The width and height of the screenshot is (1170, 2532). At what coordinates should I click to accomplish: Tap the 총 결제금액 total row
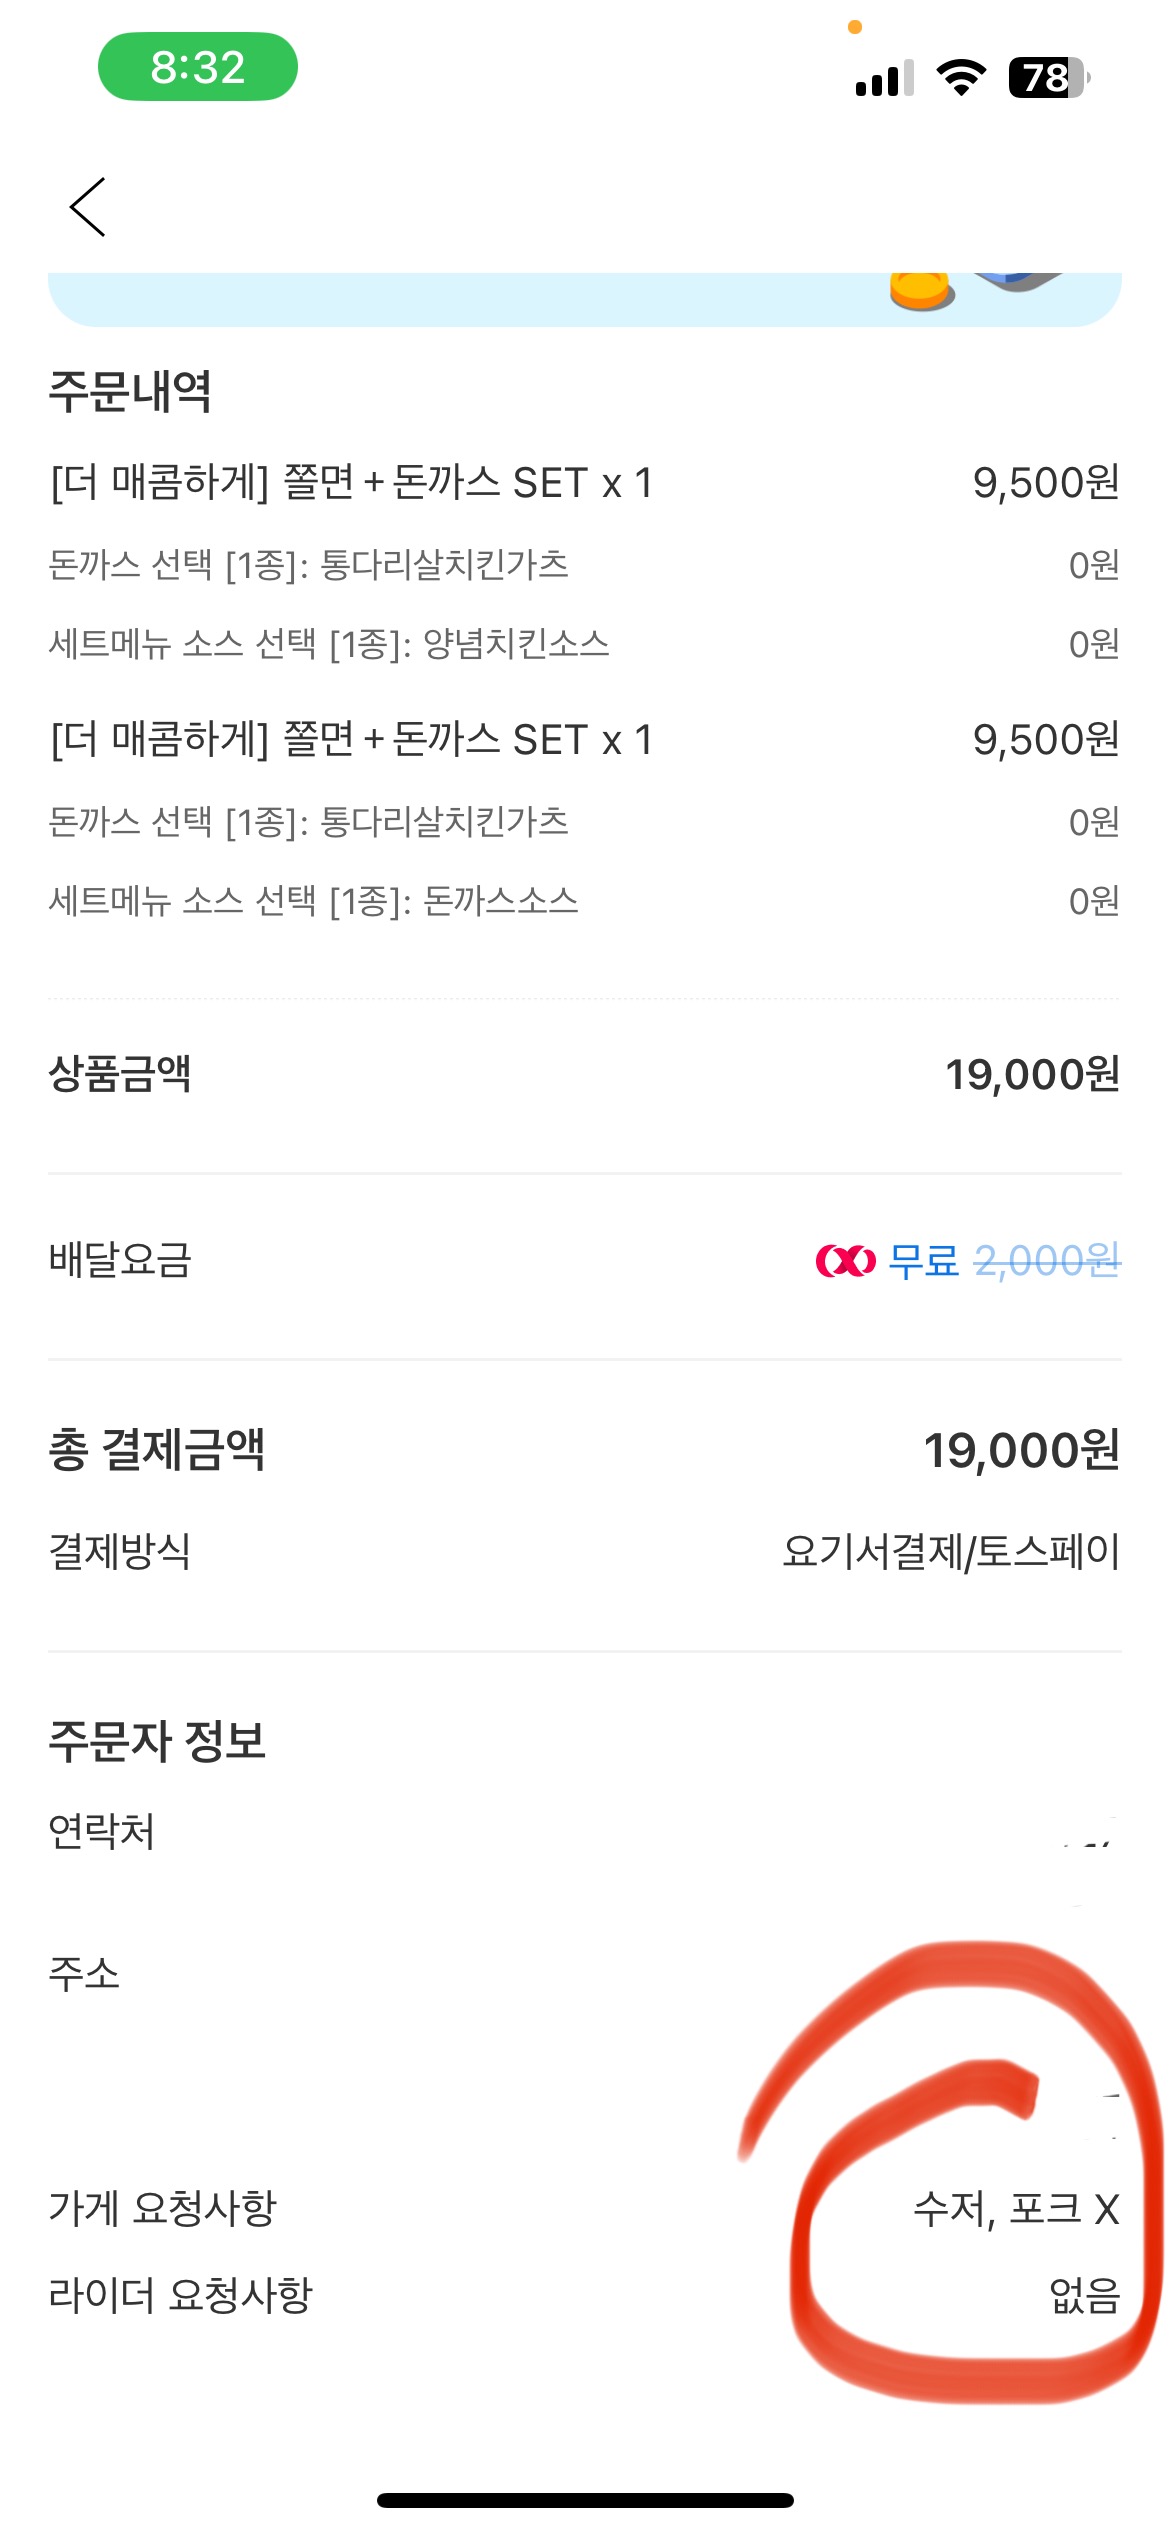[584, 1449]
